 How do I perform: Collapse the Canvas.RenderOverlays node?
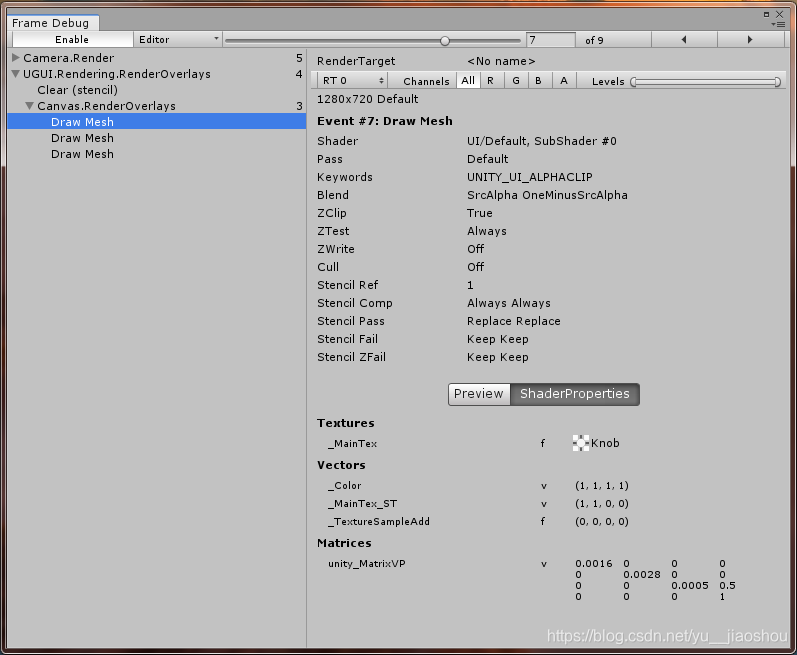click(x=29, y=106)
